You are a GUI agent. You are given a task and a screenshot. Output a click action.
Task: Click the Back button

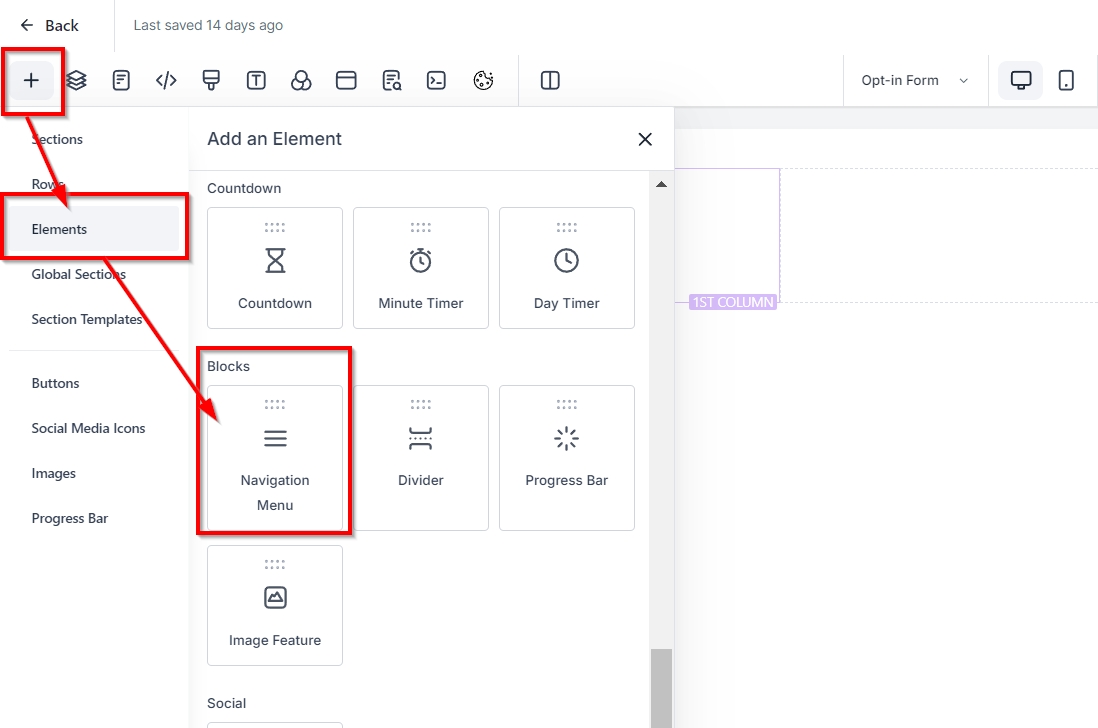click(50, 25)
